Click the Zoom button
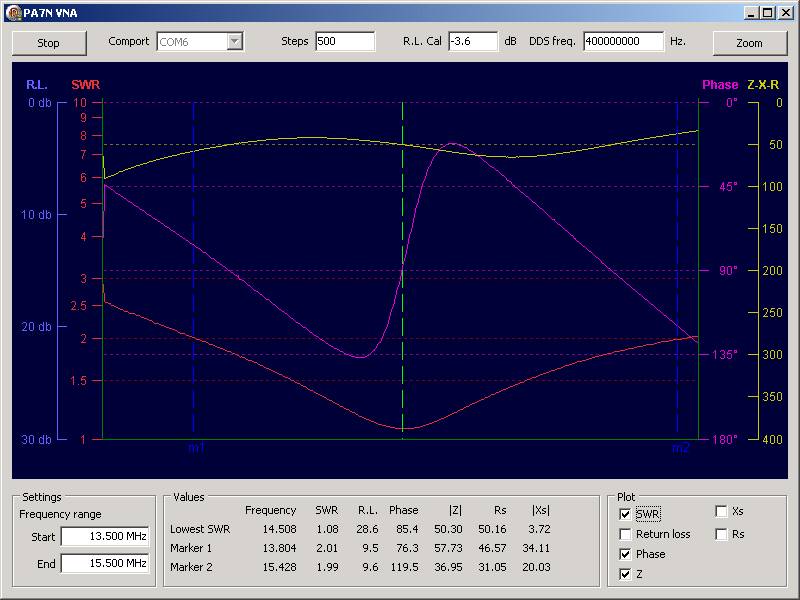 click(x=749, y=42)
